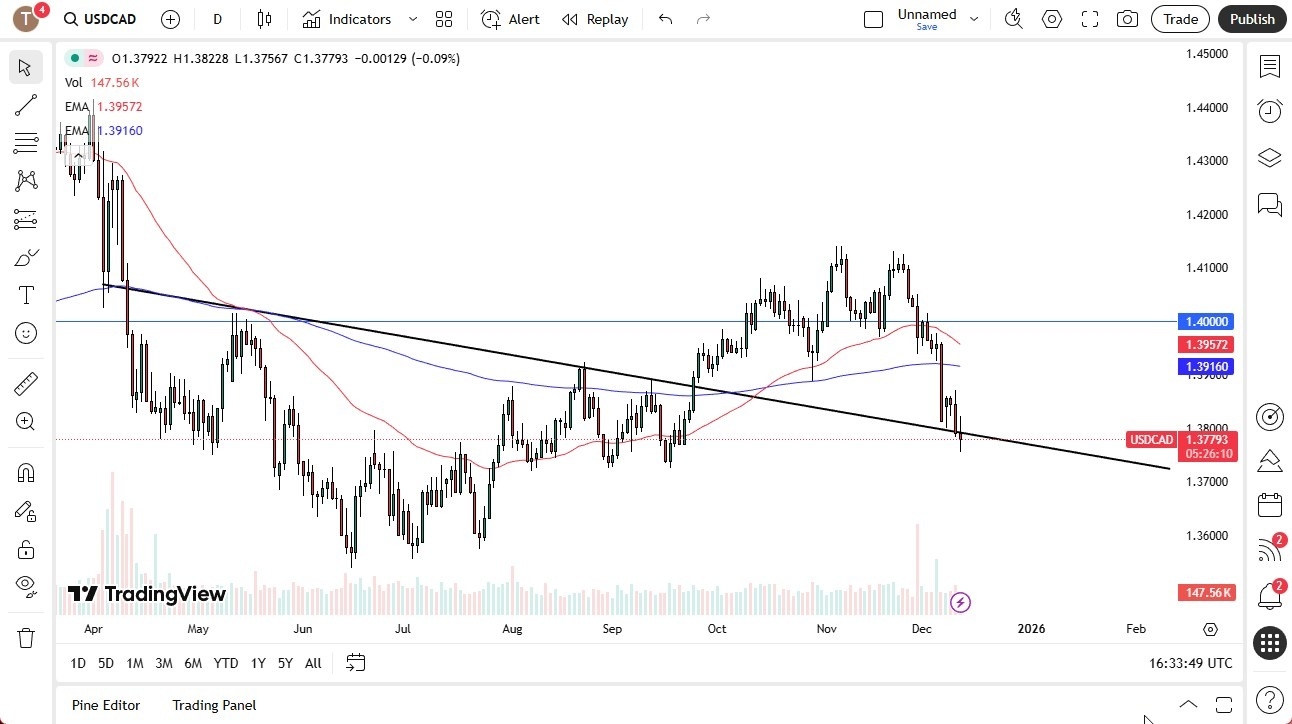Screen dimensions: 1292x724
Task: Click the Publish button
Action: pyautogui.click(x=1251, y=18)
